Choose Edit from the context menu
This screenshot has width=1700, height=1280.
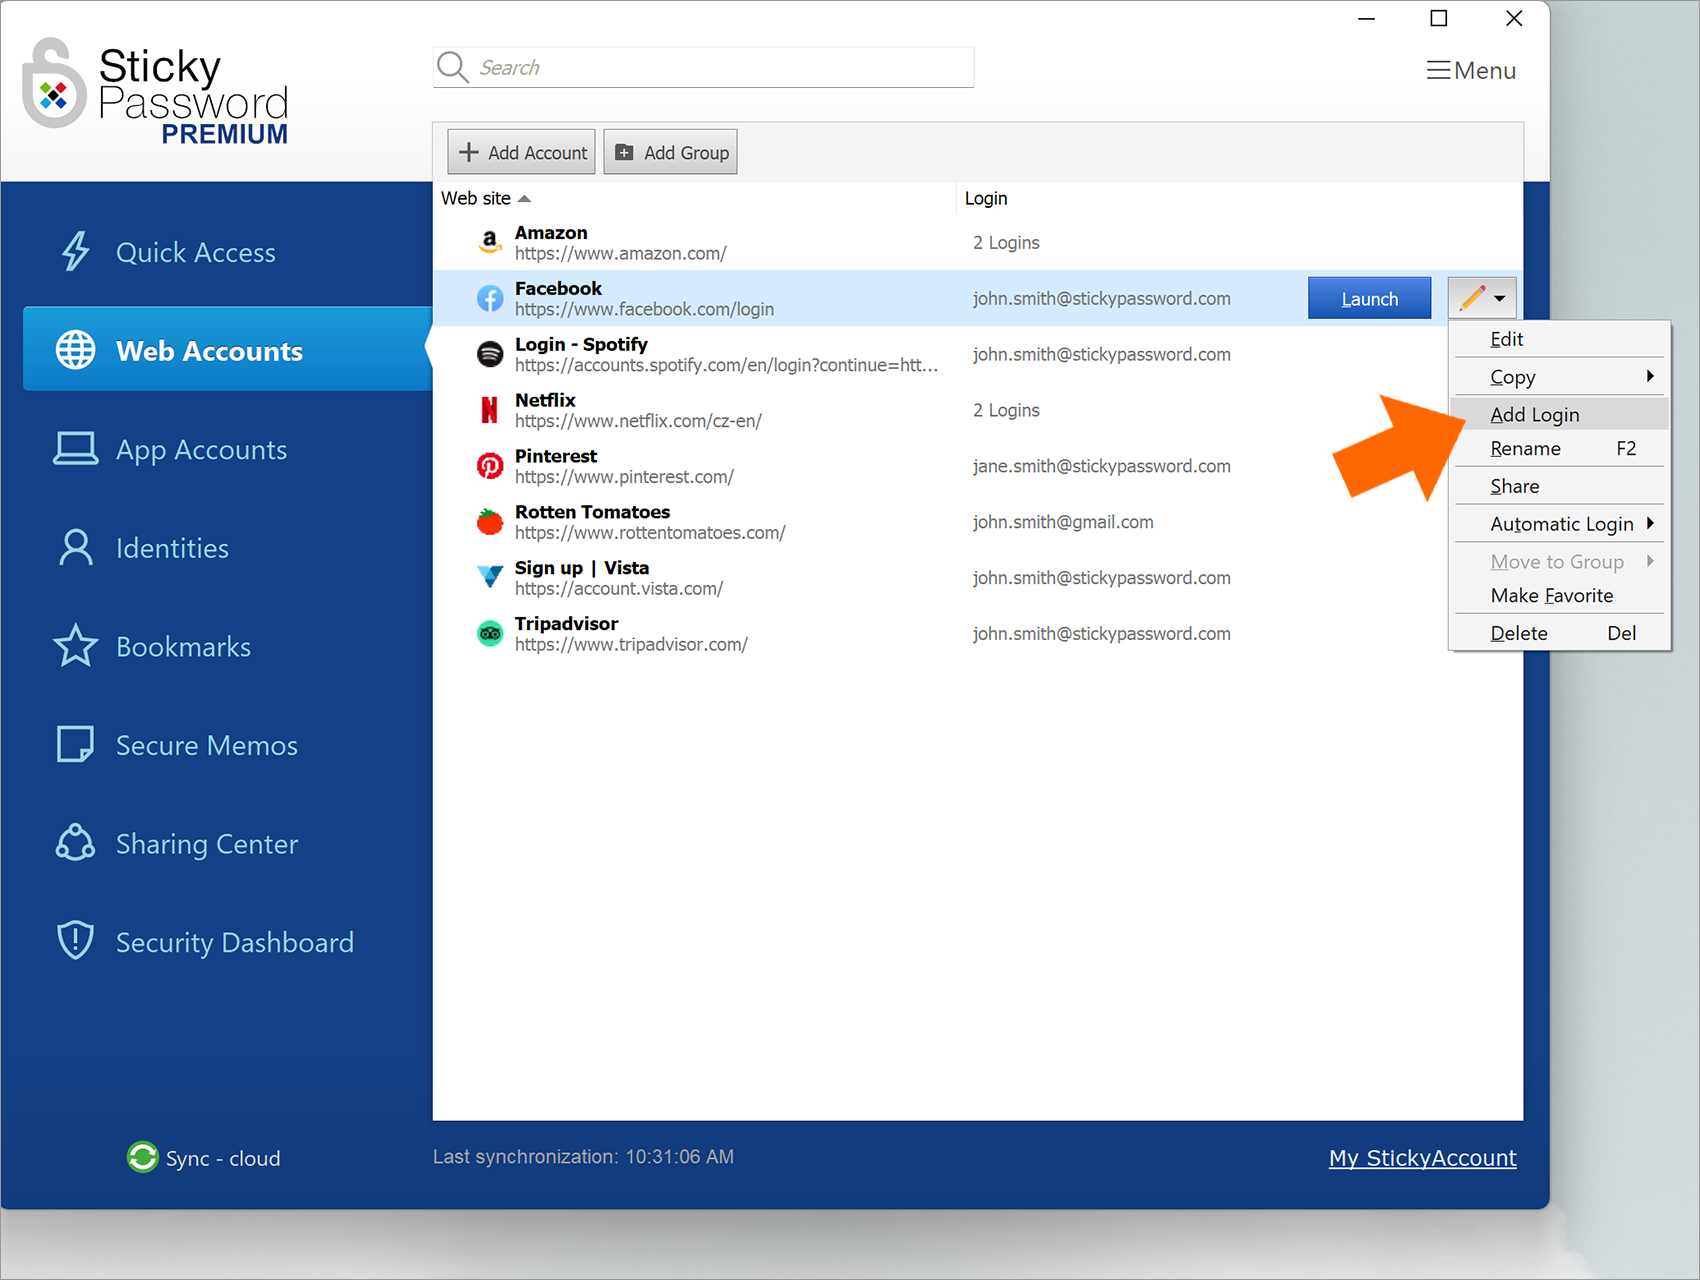click(1560, 339)
